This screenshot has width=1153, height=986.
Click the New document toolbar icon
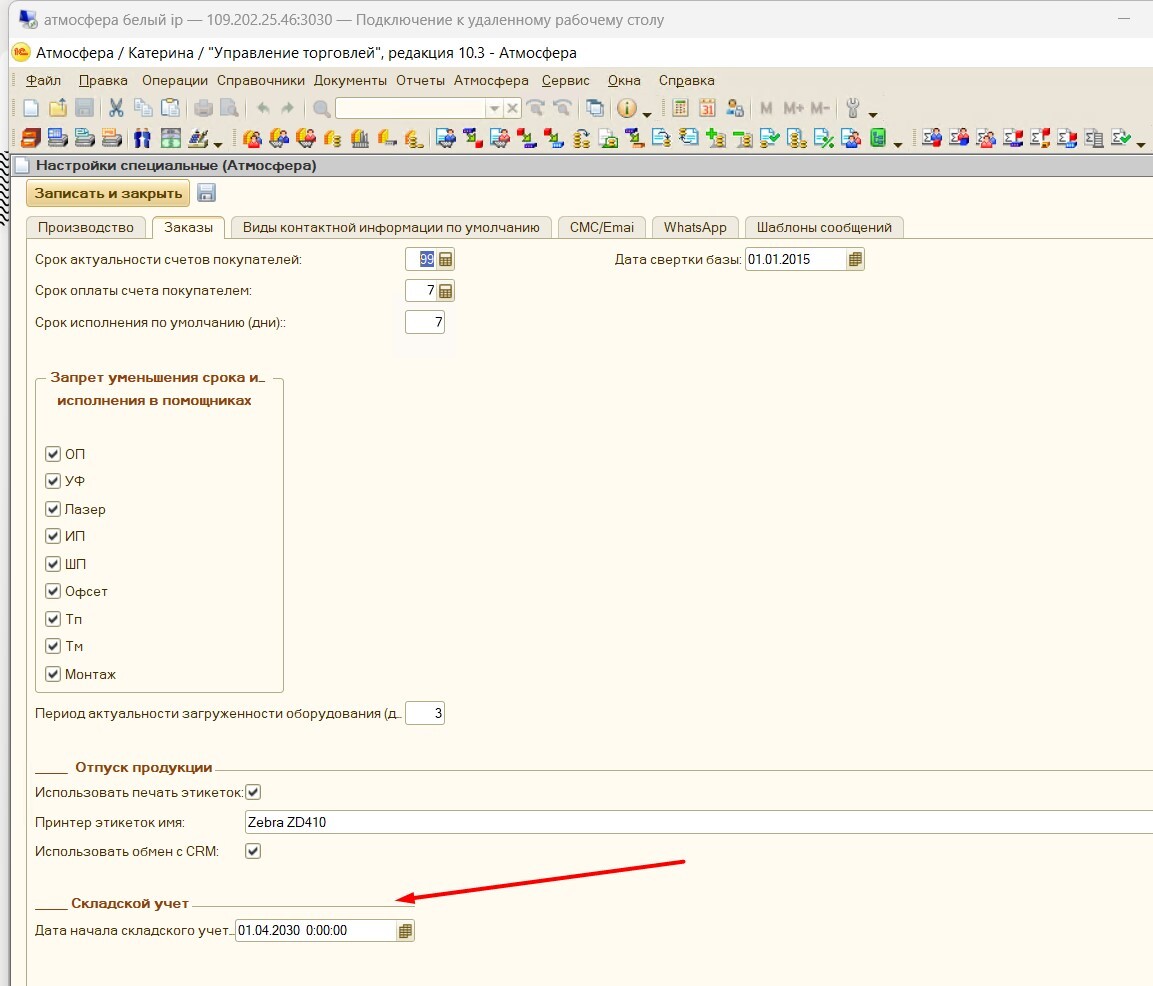[x=31, y=109]
